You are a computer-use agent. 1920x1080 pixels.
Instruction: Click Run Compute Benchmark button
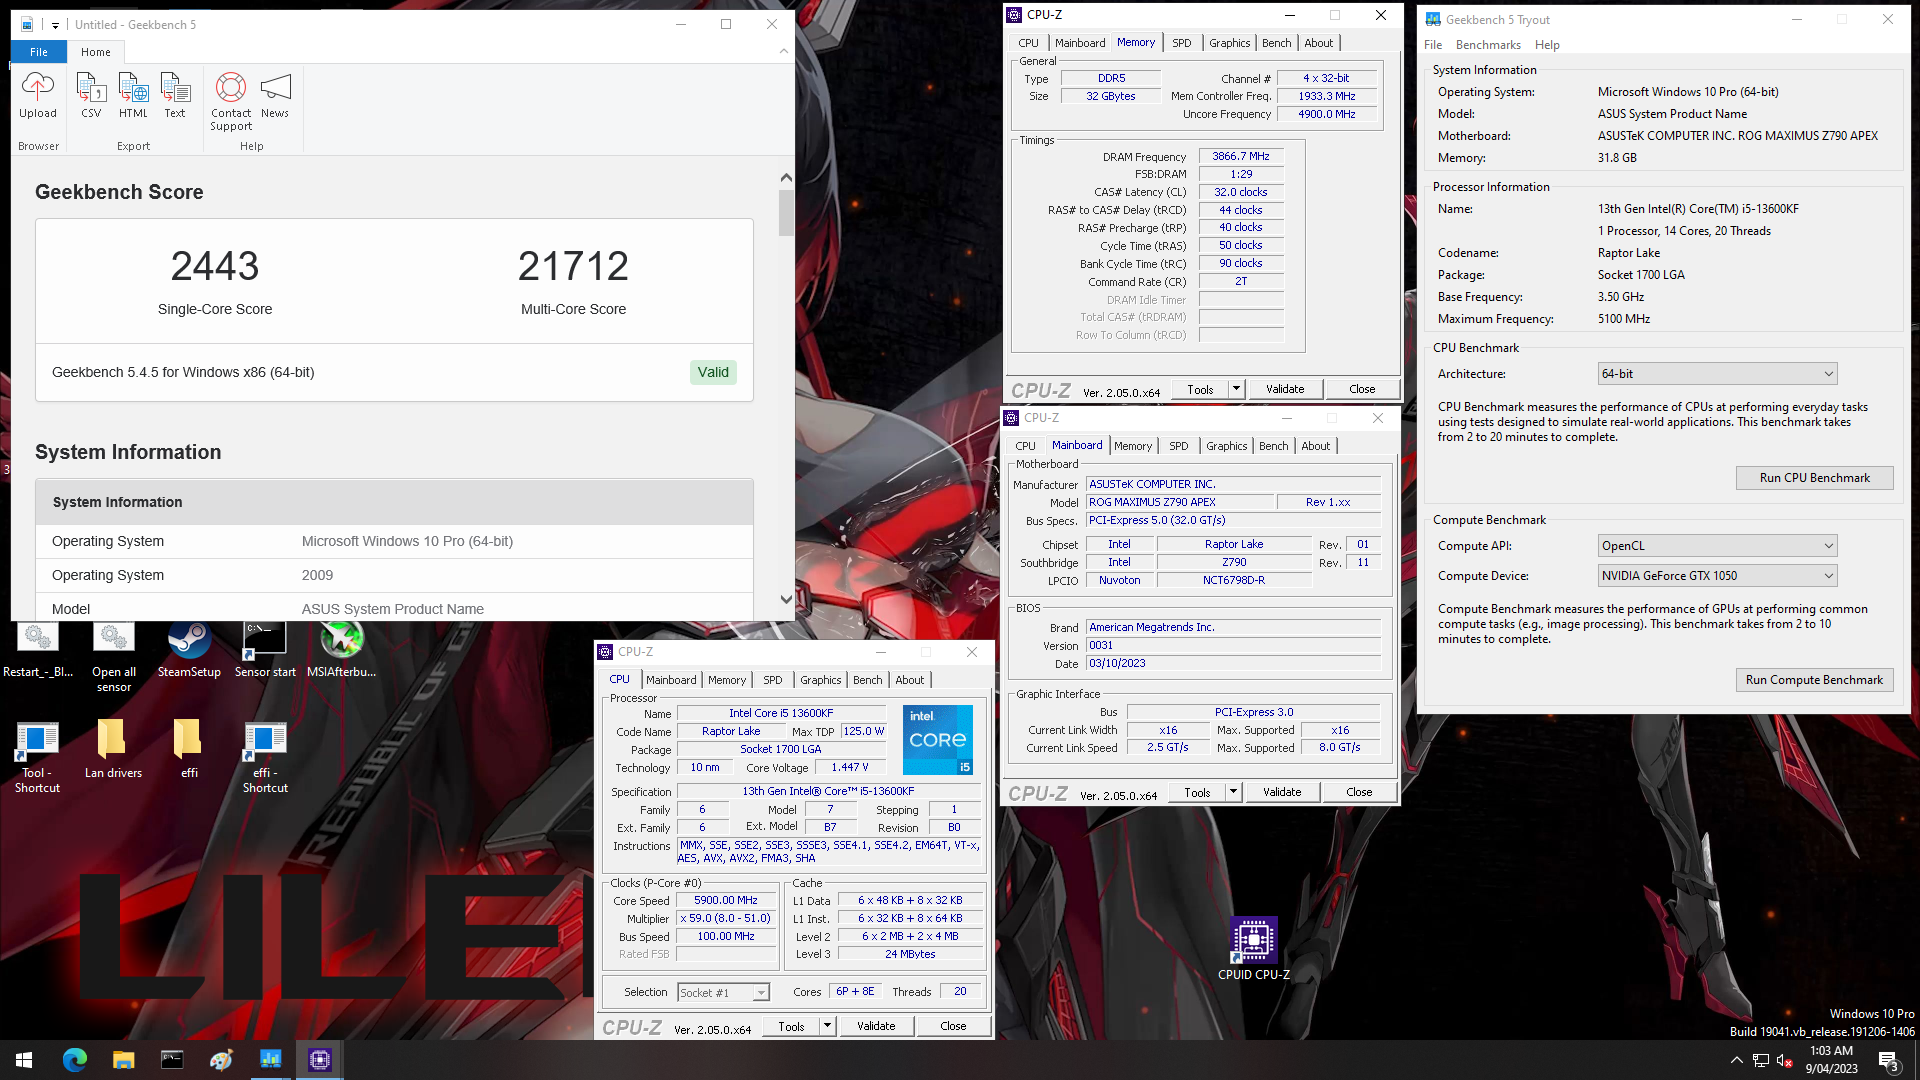point(1814,680)
